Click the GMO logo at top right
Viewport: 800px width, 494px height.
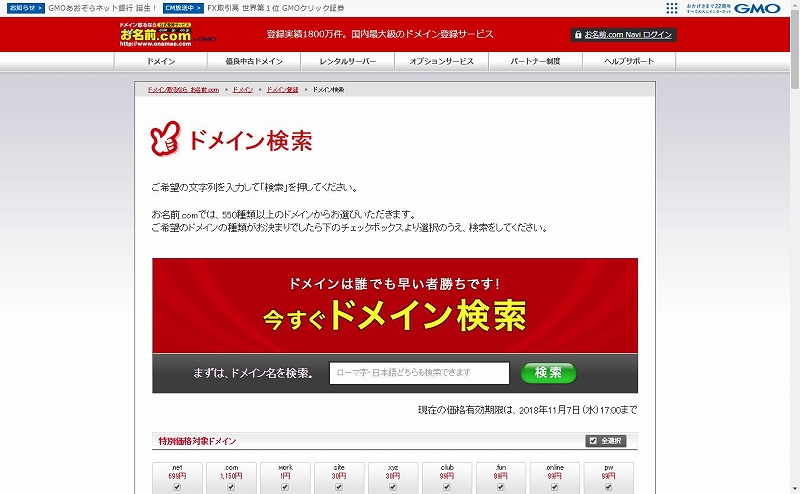pos(757,8)
